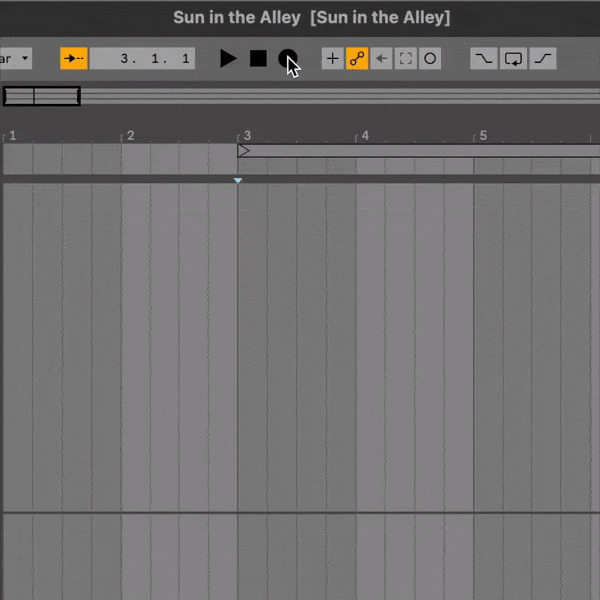The image size is (600, 600).
Task: Select the loop start triangle marker
Action: (243, 151)
